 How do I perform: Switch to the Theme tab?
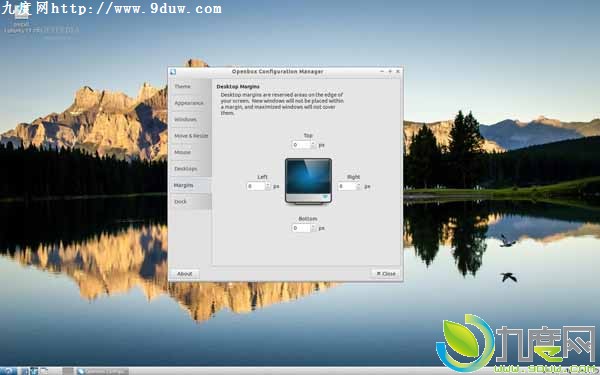(x=190, y=86)
